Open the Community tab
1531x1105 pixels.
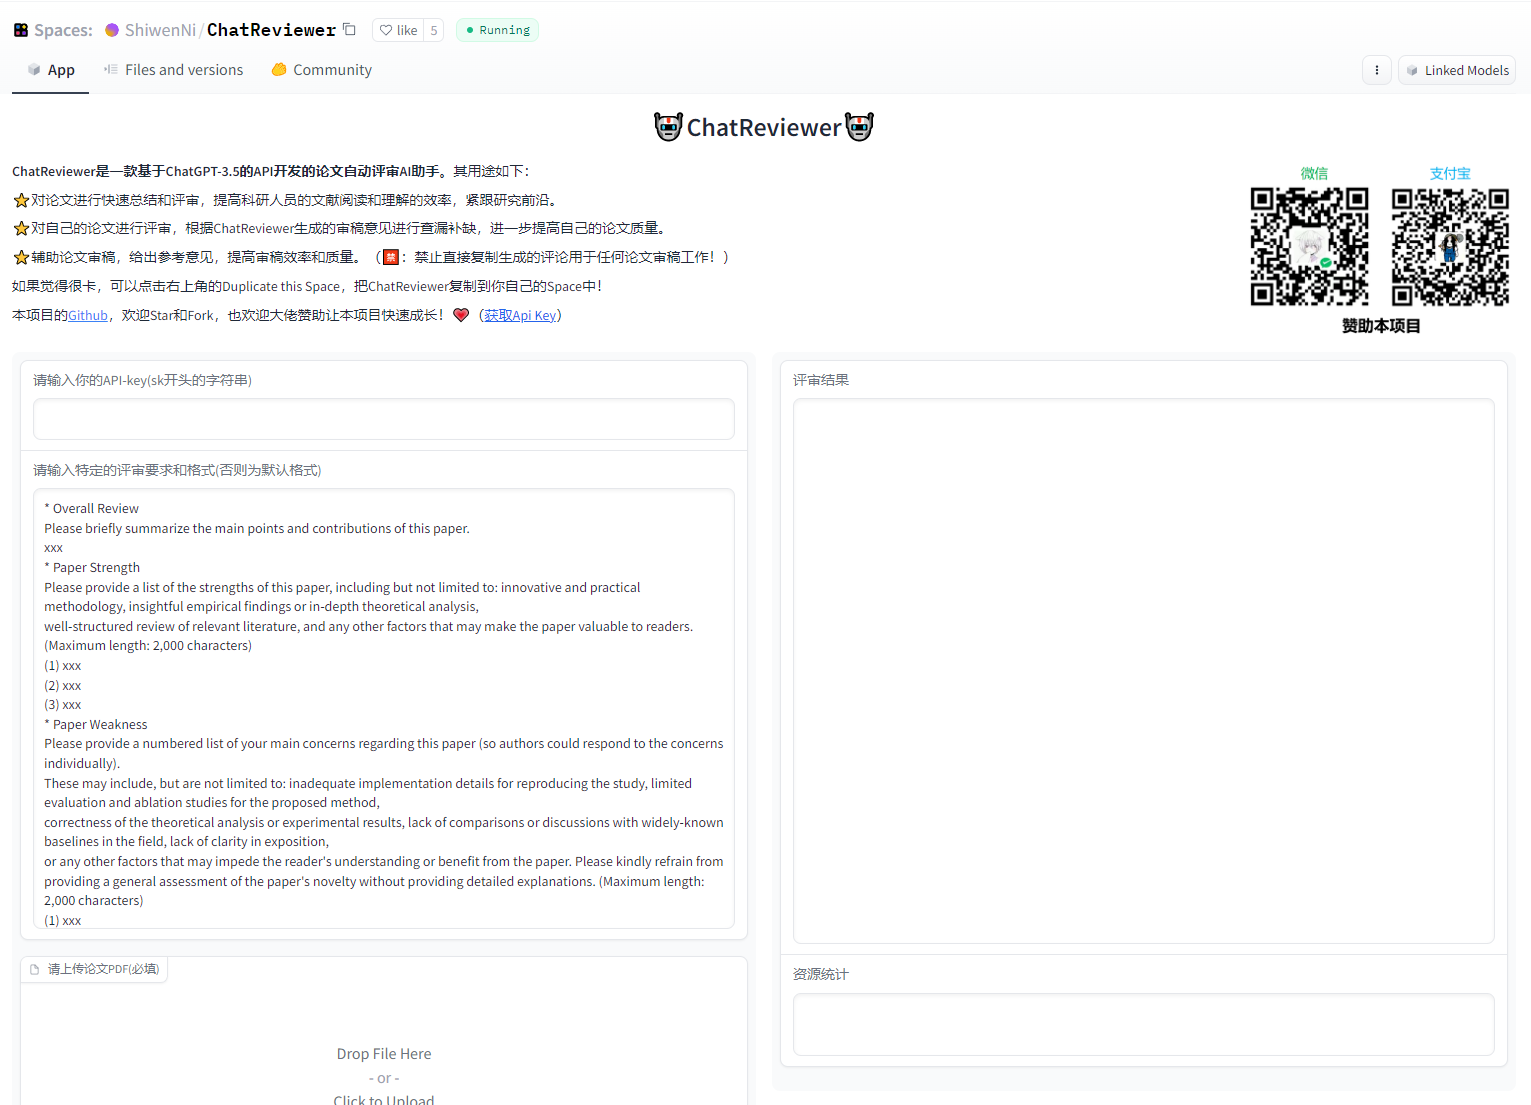tap(322, 70)
